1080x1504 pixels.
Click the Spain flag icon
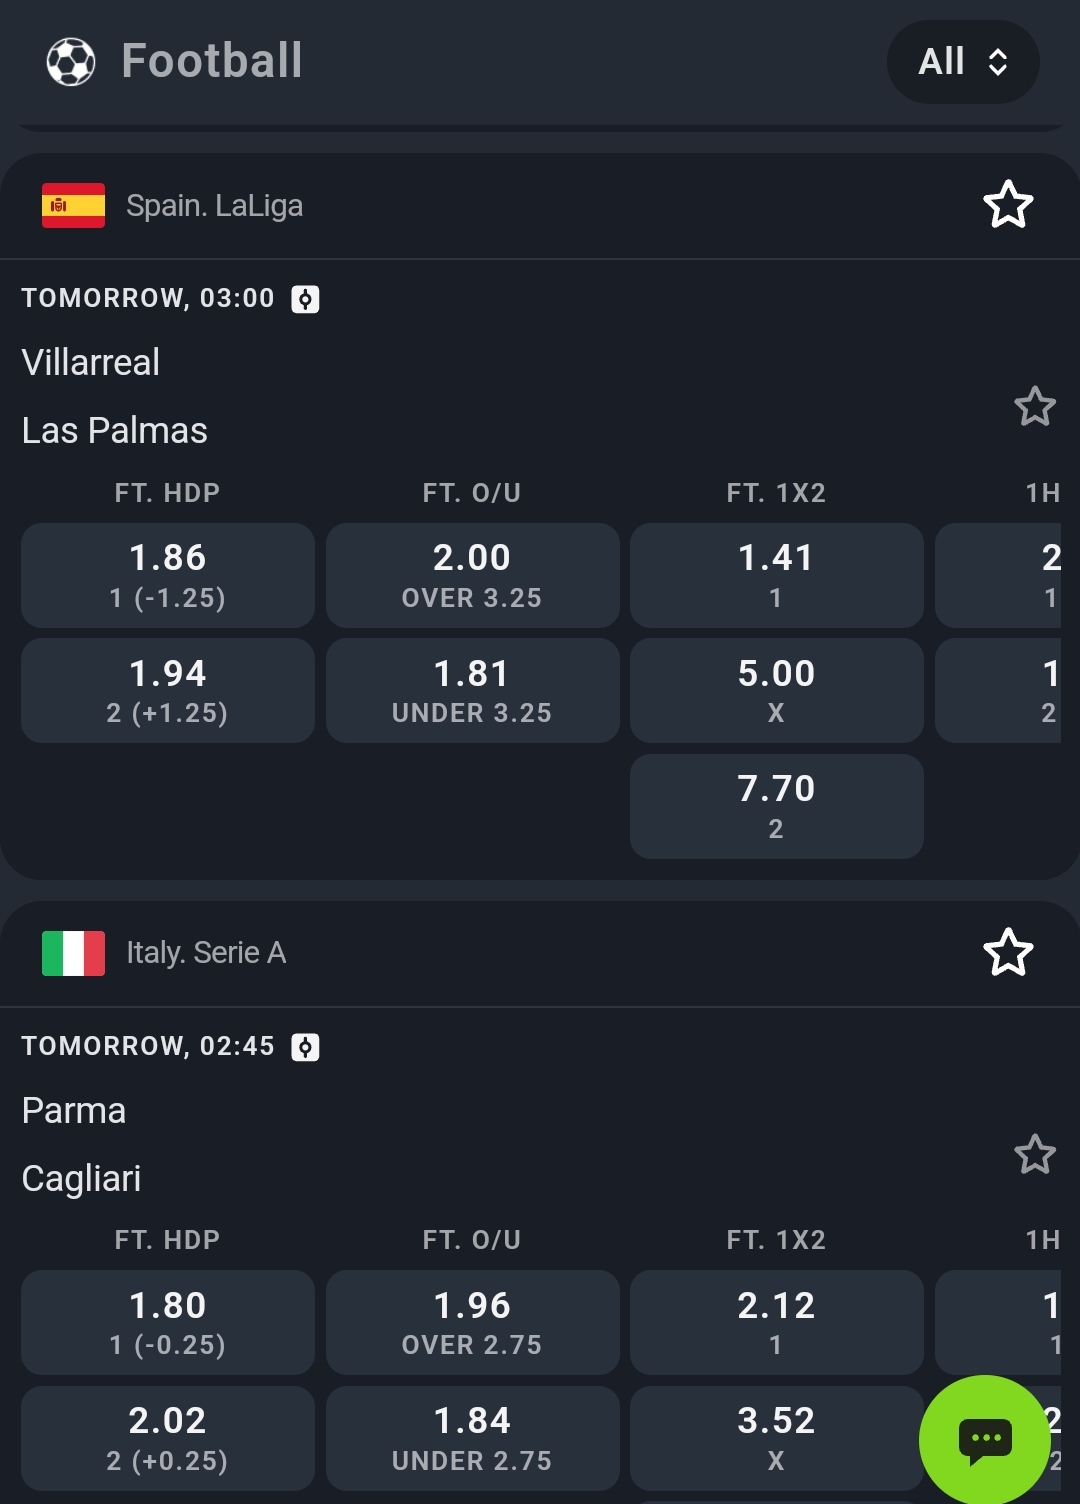click(73, 206)
